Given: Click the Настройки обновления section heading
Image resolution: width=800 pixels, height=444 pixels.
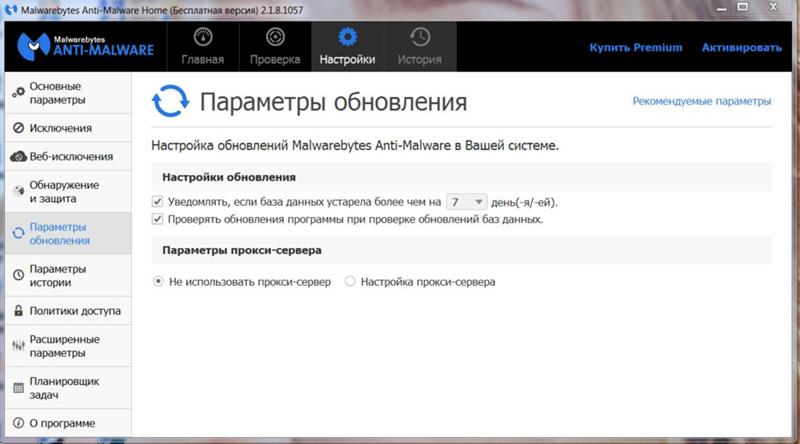Looking at the screenshot, I should click(229, 177).
